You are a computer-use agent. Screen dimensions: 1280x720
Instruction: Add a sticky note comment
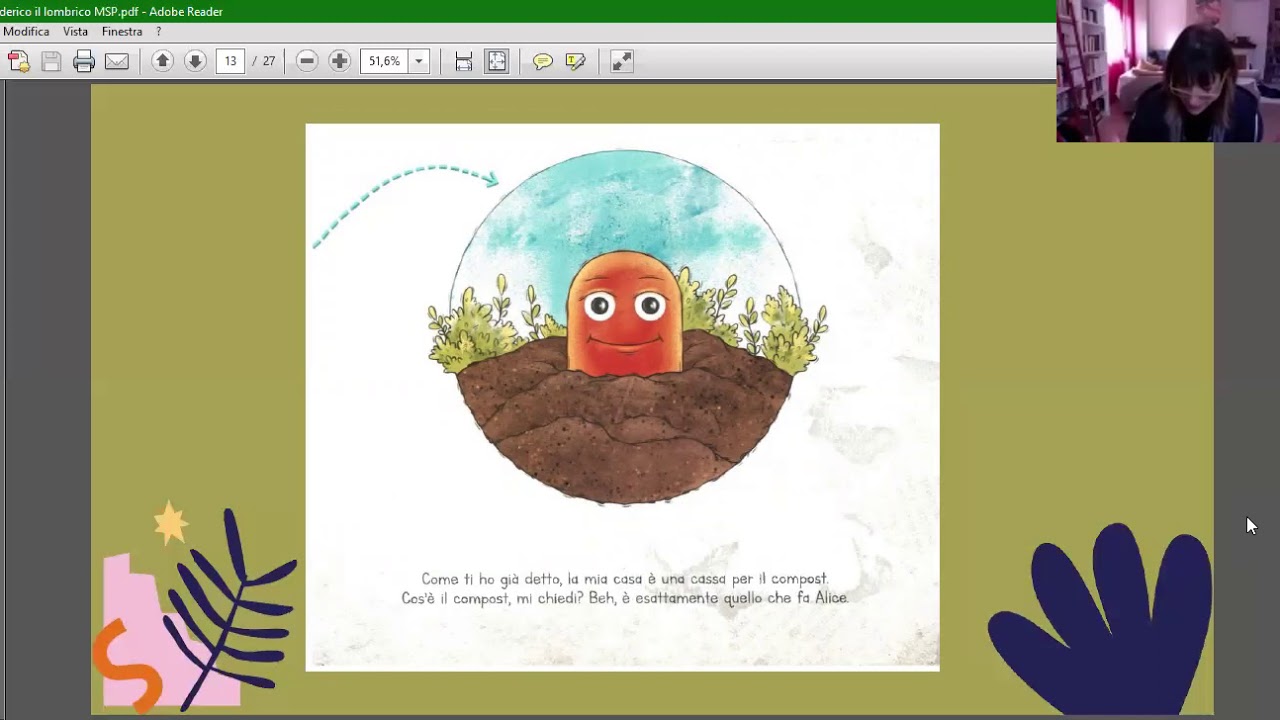click(x=543, y=61)
